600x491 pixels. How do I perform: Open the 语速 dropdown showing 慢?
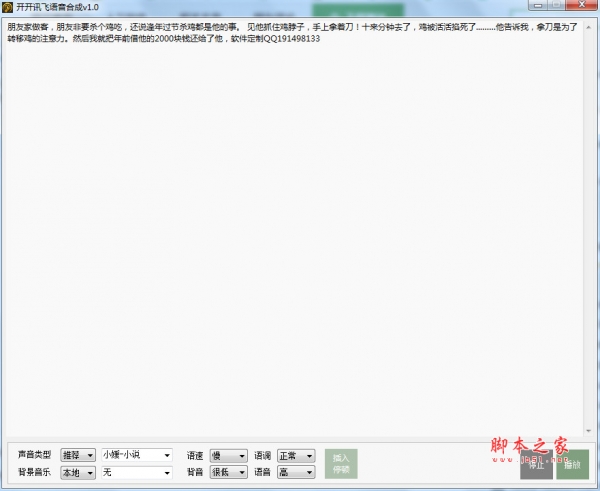tap(228, 455)
